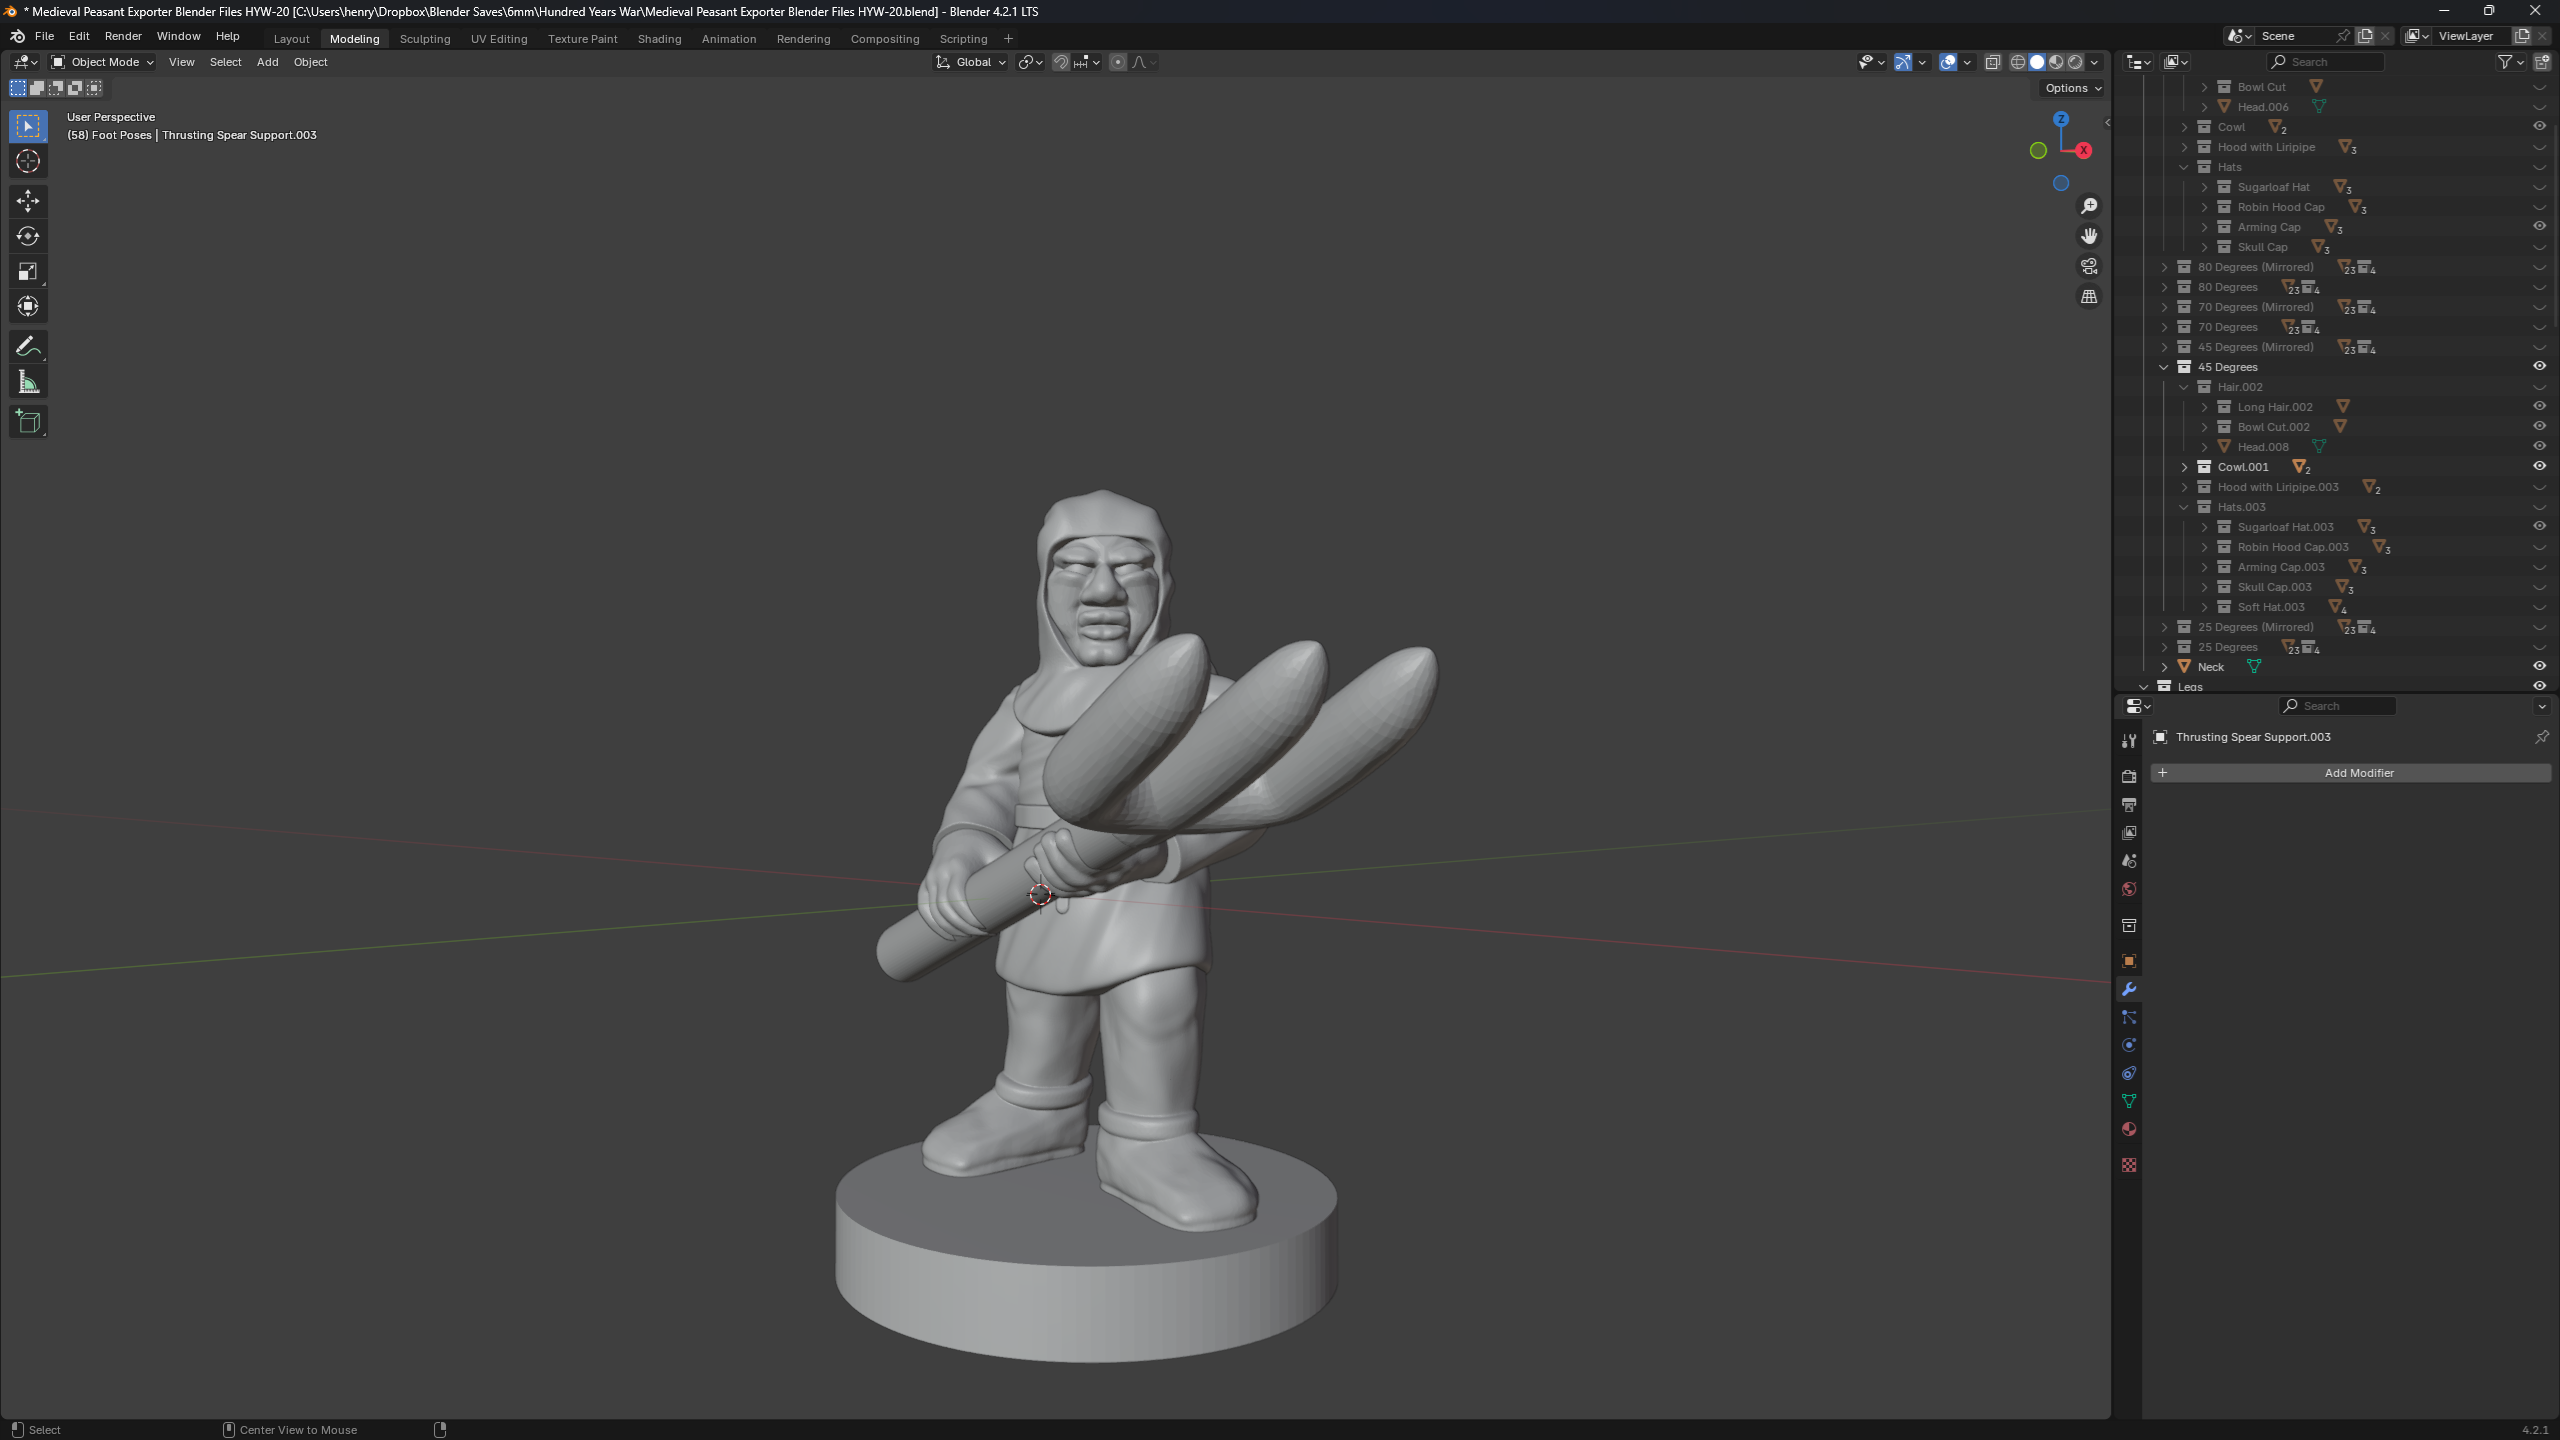Expand the 80 Degrees (Mirrored) collection
This screenshot has width=2560, height=1440.
2164,267
